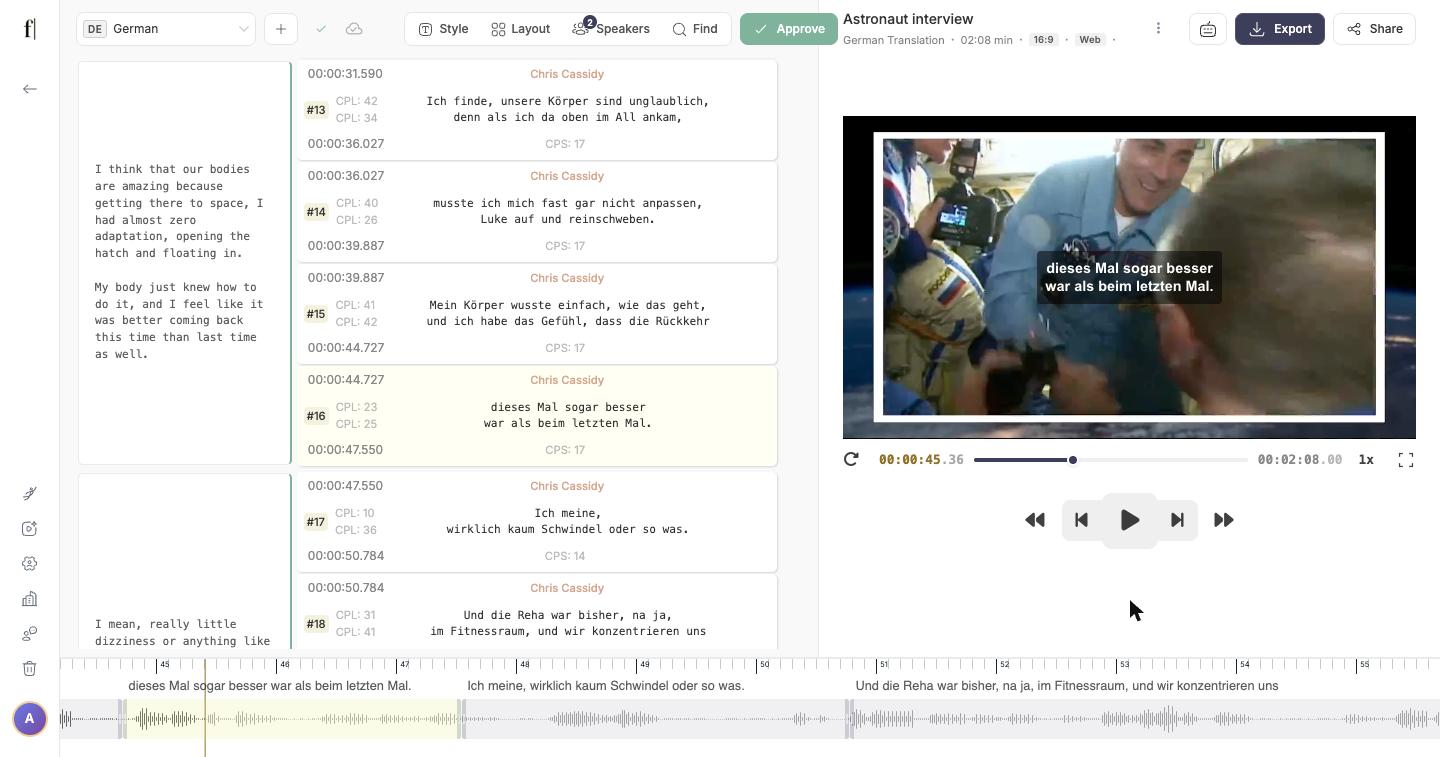Change speaker Chris Cassidy on subtitle #13
1440x757 pixels.
click(x=567, y=74)
